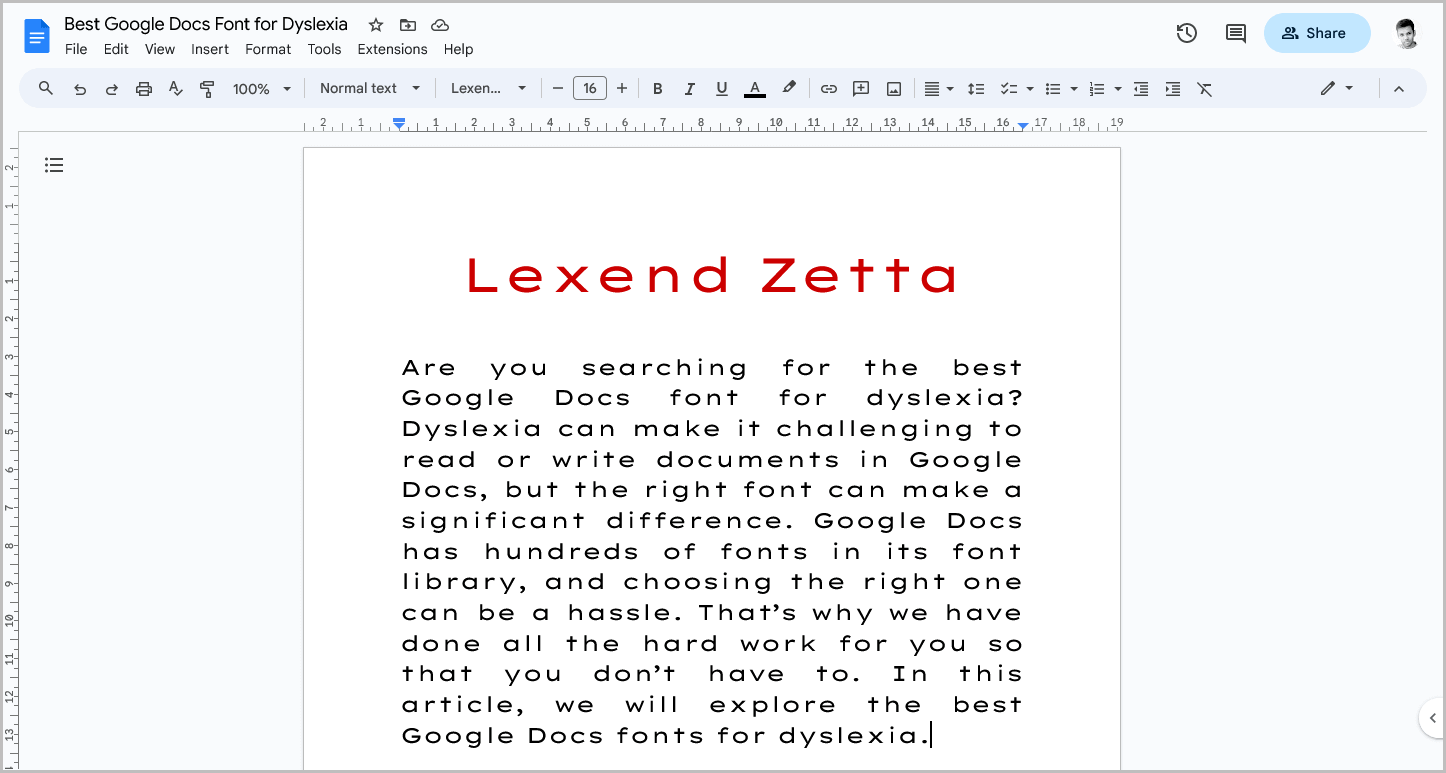Show the side panel arrow
Image resolution: width=1446 pixels, height=773 pixels.
click(1433, 717)
